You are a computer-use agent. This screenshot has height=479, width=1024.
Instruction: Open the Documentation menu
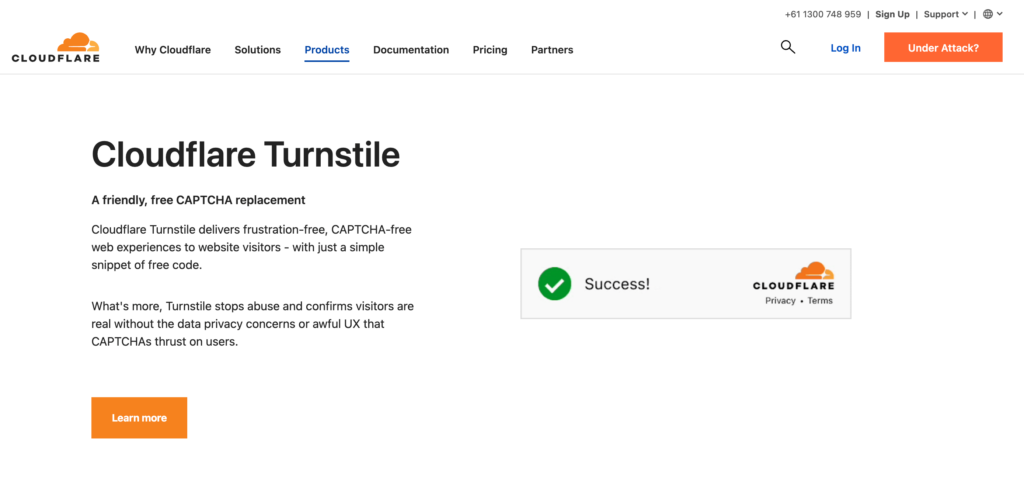point(411,50)
